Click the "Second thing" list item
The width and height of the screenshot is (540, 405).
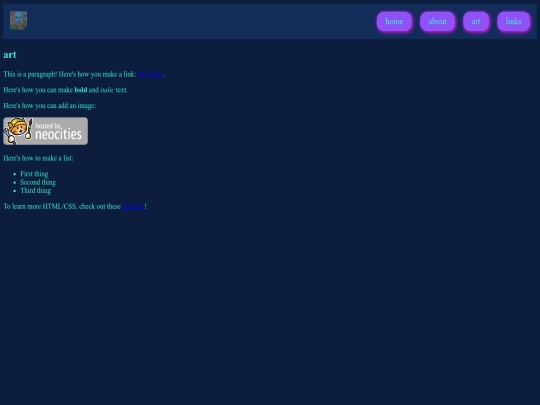pos(38,182)
